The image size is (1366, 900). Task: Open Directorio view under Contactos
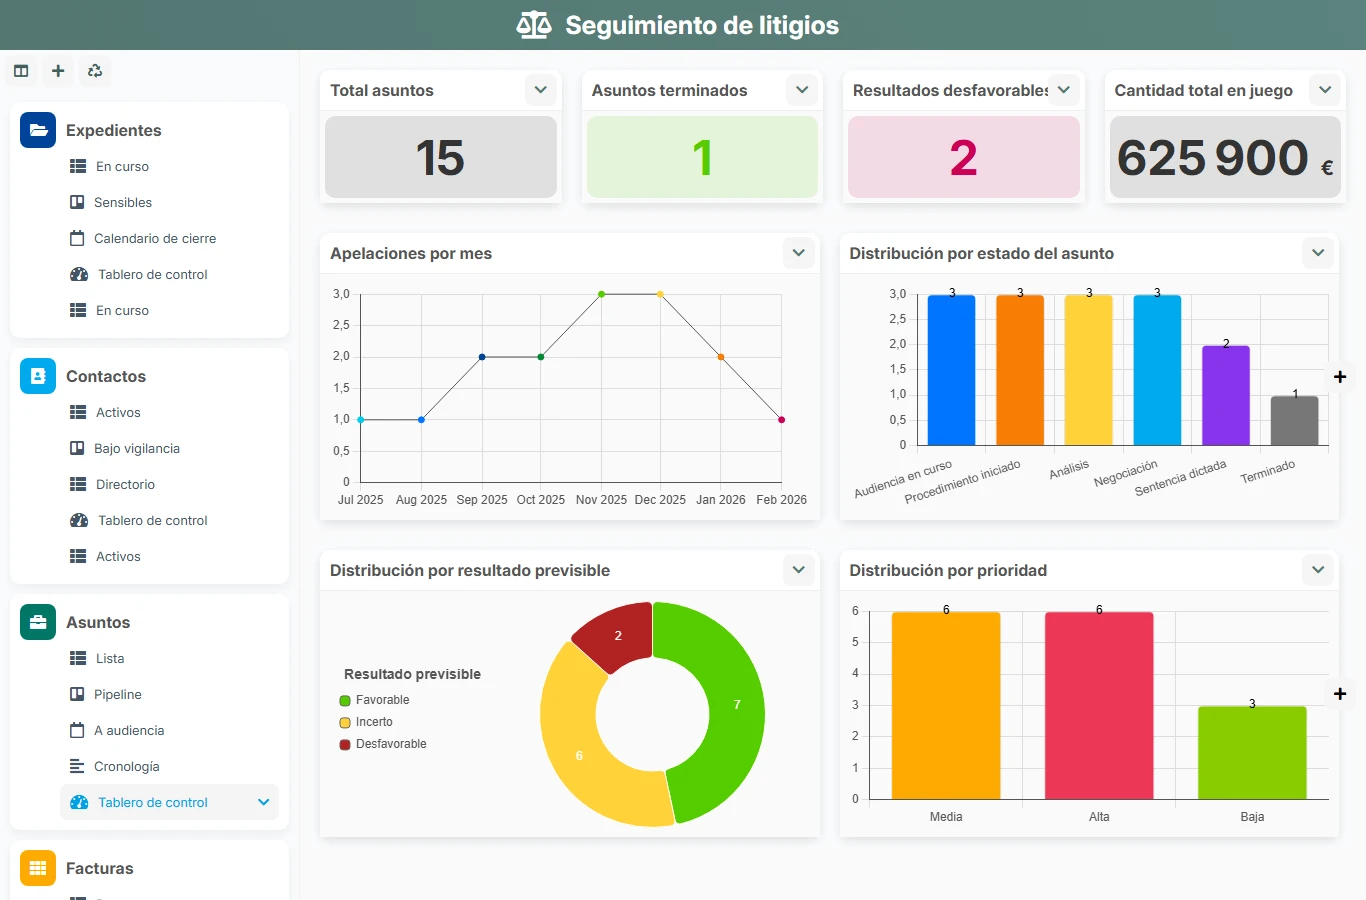click(125, 484)
